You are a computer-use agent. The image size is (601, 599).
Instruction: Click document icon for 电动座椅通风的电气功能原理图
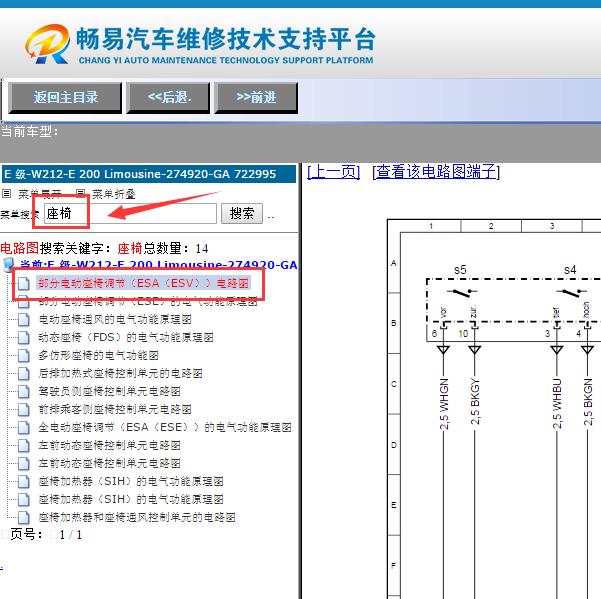pos(23,319)
